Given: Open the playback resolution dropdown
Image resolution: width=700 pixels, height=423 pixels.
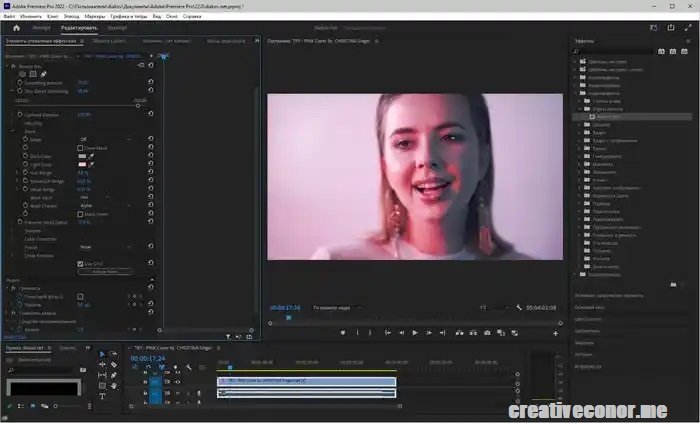Looking at the screenshot, I should pyautogui.click(x=495, y=307).
